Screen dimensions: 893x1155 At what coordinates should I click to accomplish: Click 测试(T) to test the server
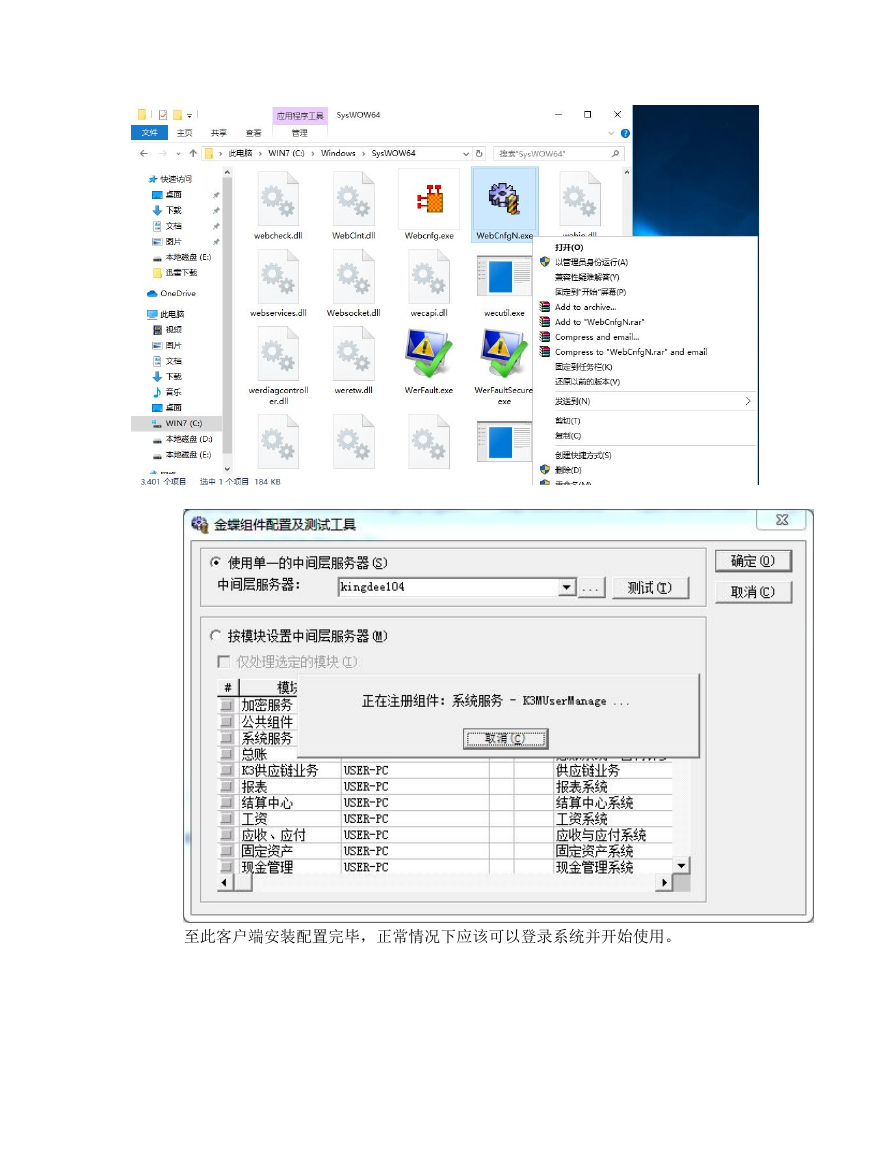point(650,587)
